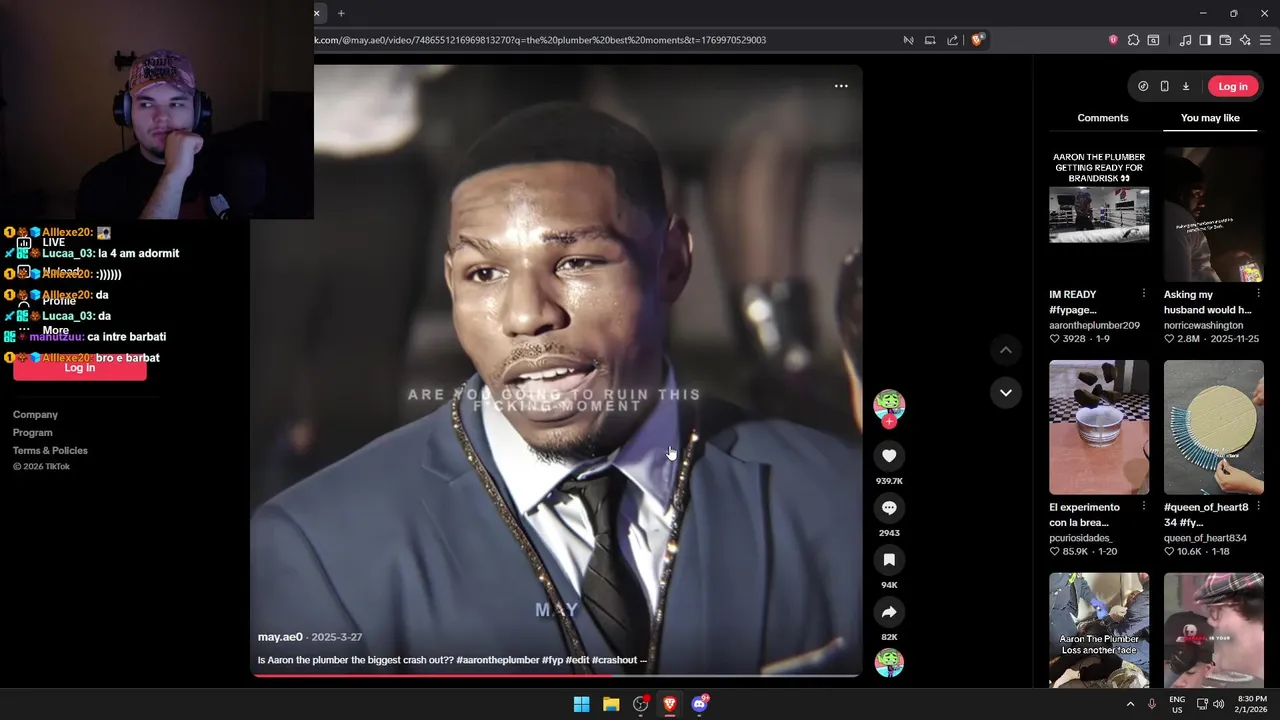This screenshot has width=1280, height=720.
Task: Click the red Log in button top right
Action: pos(1233,86)
